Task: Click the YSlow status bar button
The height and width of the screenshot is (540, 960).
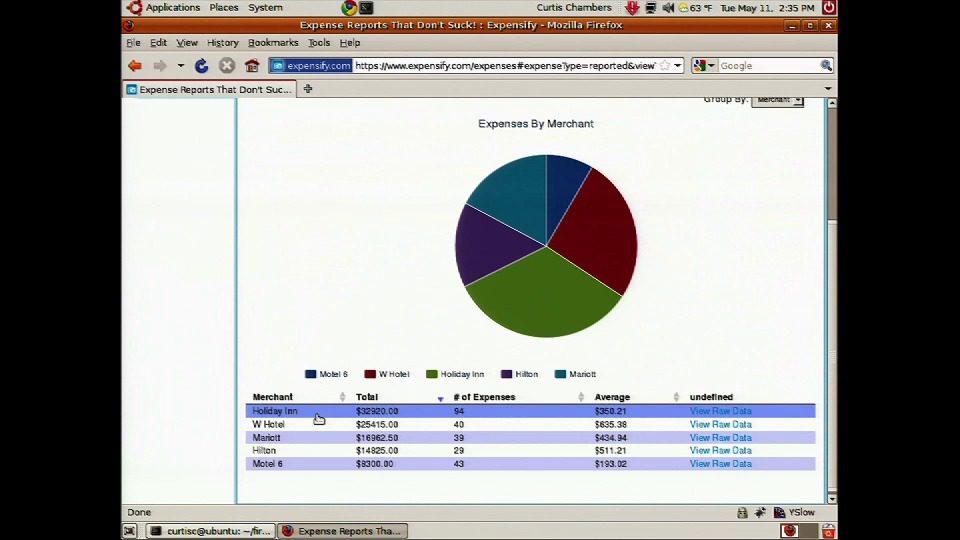Action: (x=794, y=512)
